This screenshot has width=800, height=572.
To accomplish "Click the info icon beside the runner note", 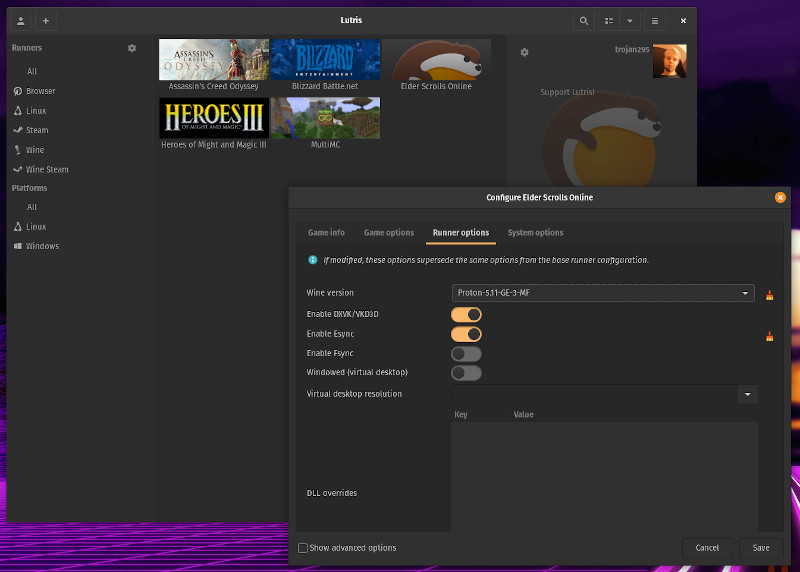I will point(313,260).
